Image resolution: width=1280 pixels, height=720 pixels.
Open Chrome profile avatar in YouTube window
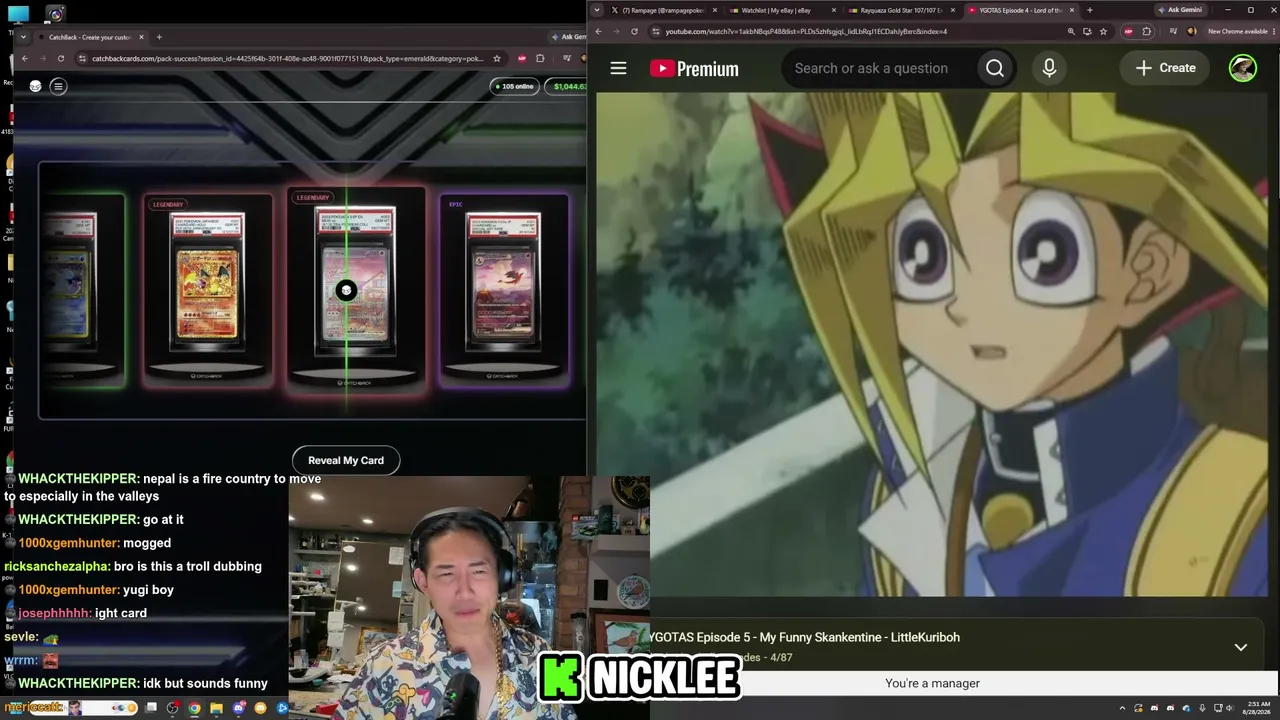pyautogui.click(x=1191, y=31)
